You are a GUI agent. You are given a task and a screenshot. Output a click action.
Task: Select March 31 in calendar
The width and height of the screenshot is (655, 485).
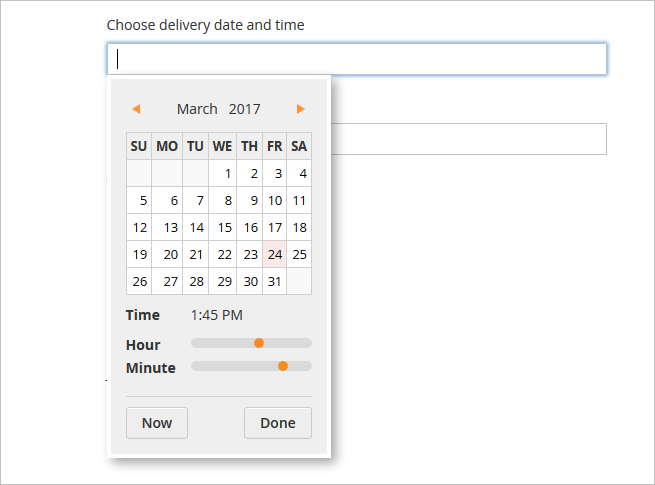(x=275, y=281)
